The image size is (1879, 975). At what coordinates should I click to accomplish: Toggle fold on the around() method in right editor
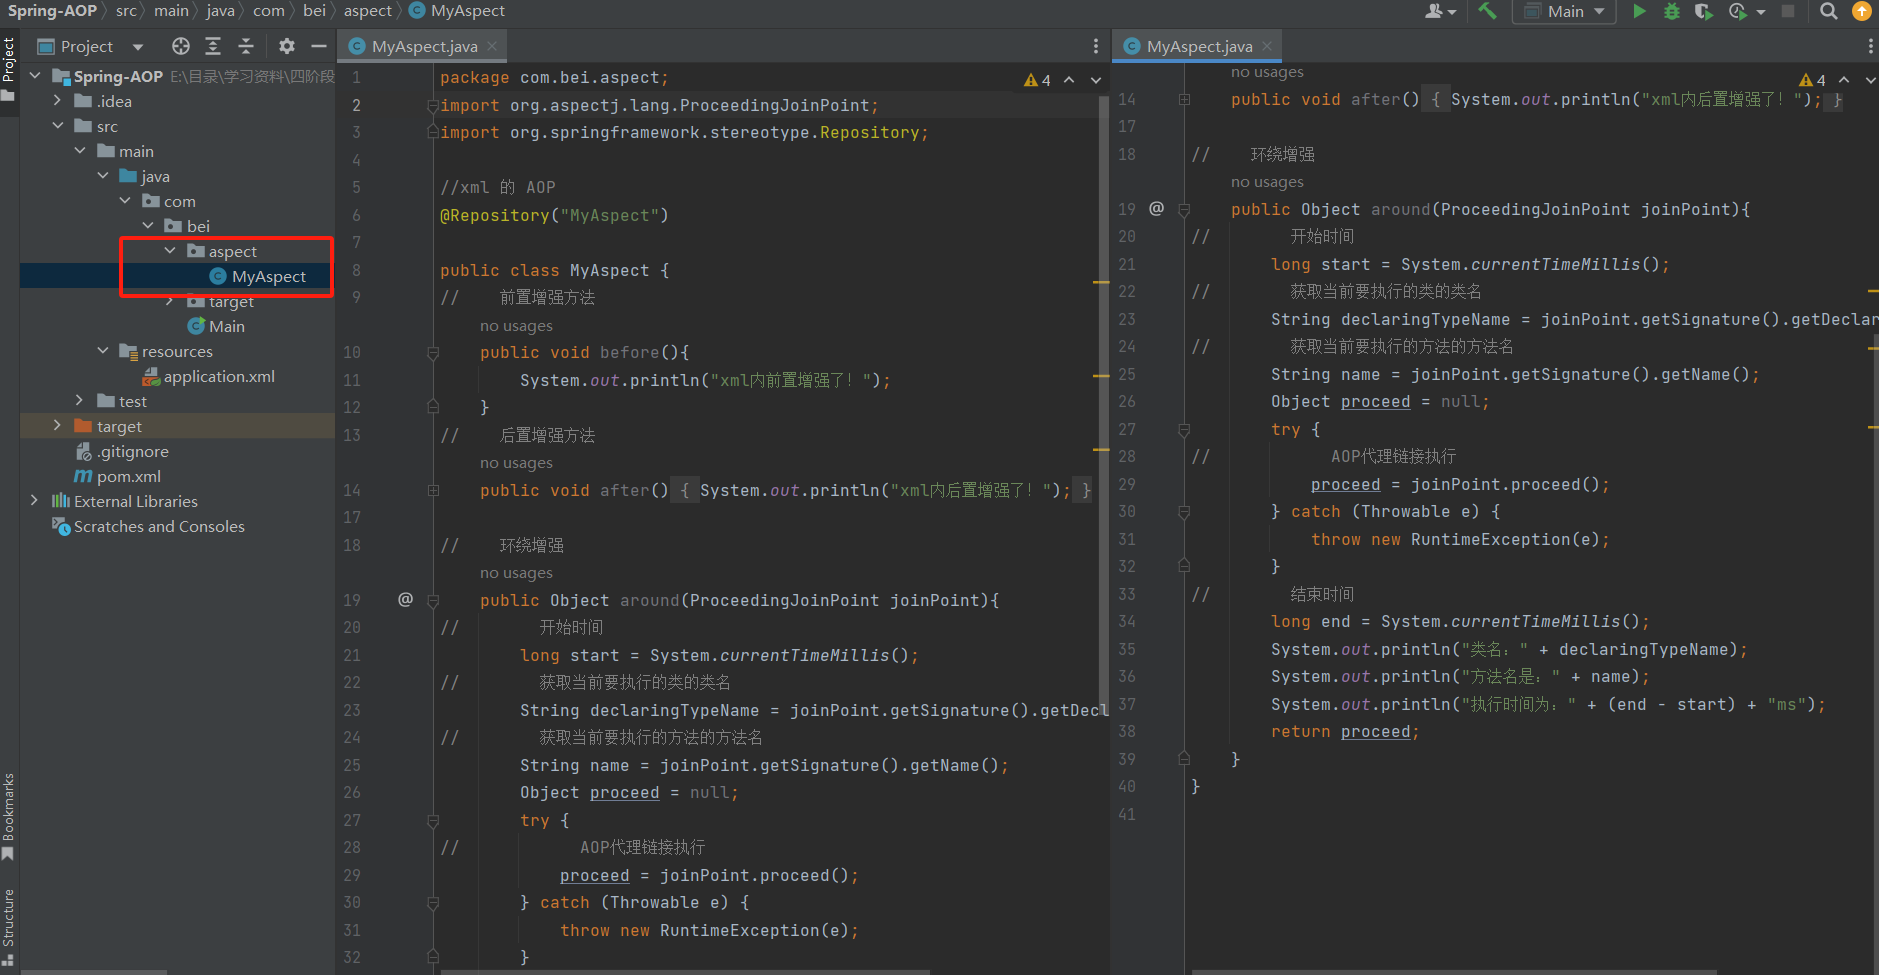(1184, 210)
